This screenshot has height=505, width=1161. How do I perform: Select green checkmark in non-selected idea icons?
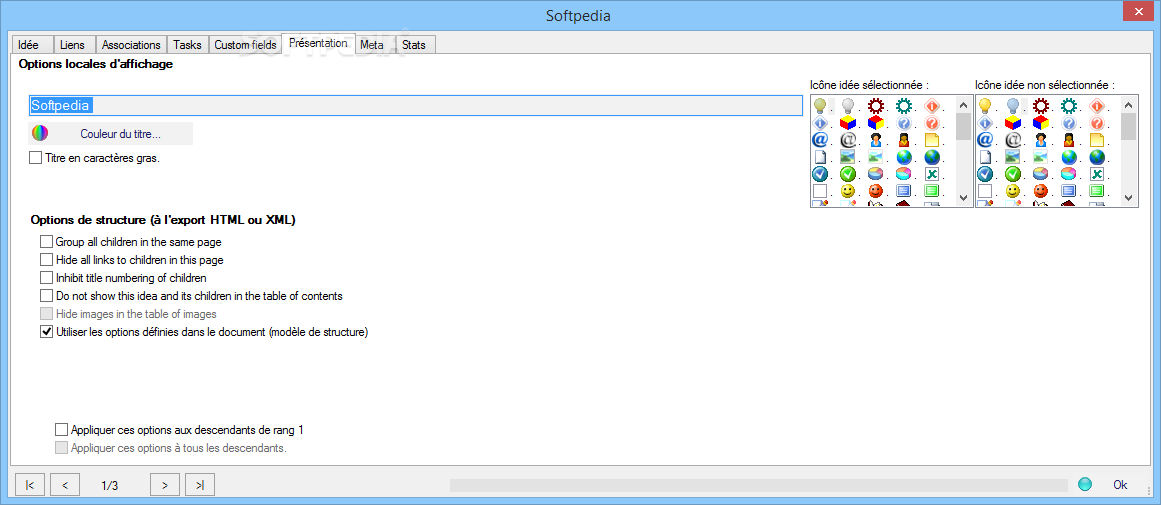1012,175
